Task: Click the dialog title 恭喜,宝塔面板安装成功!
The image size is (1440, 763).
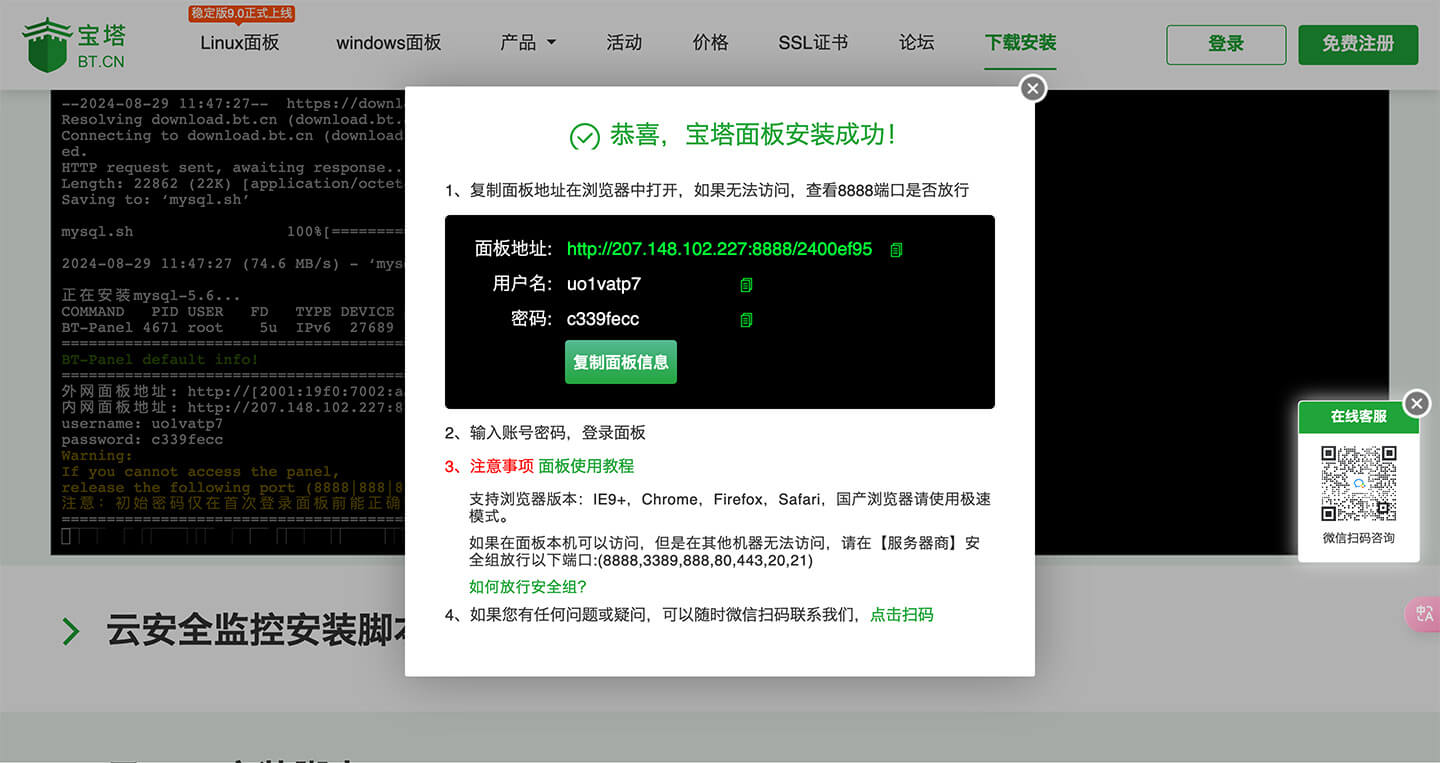Action: pyautogui.click(x=753, y=135)
